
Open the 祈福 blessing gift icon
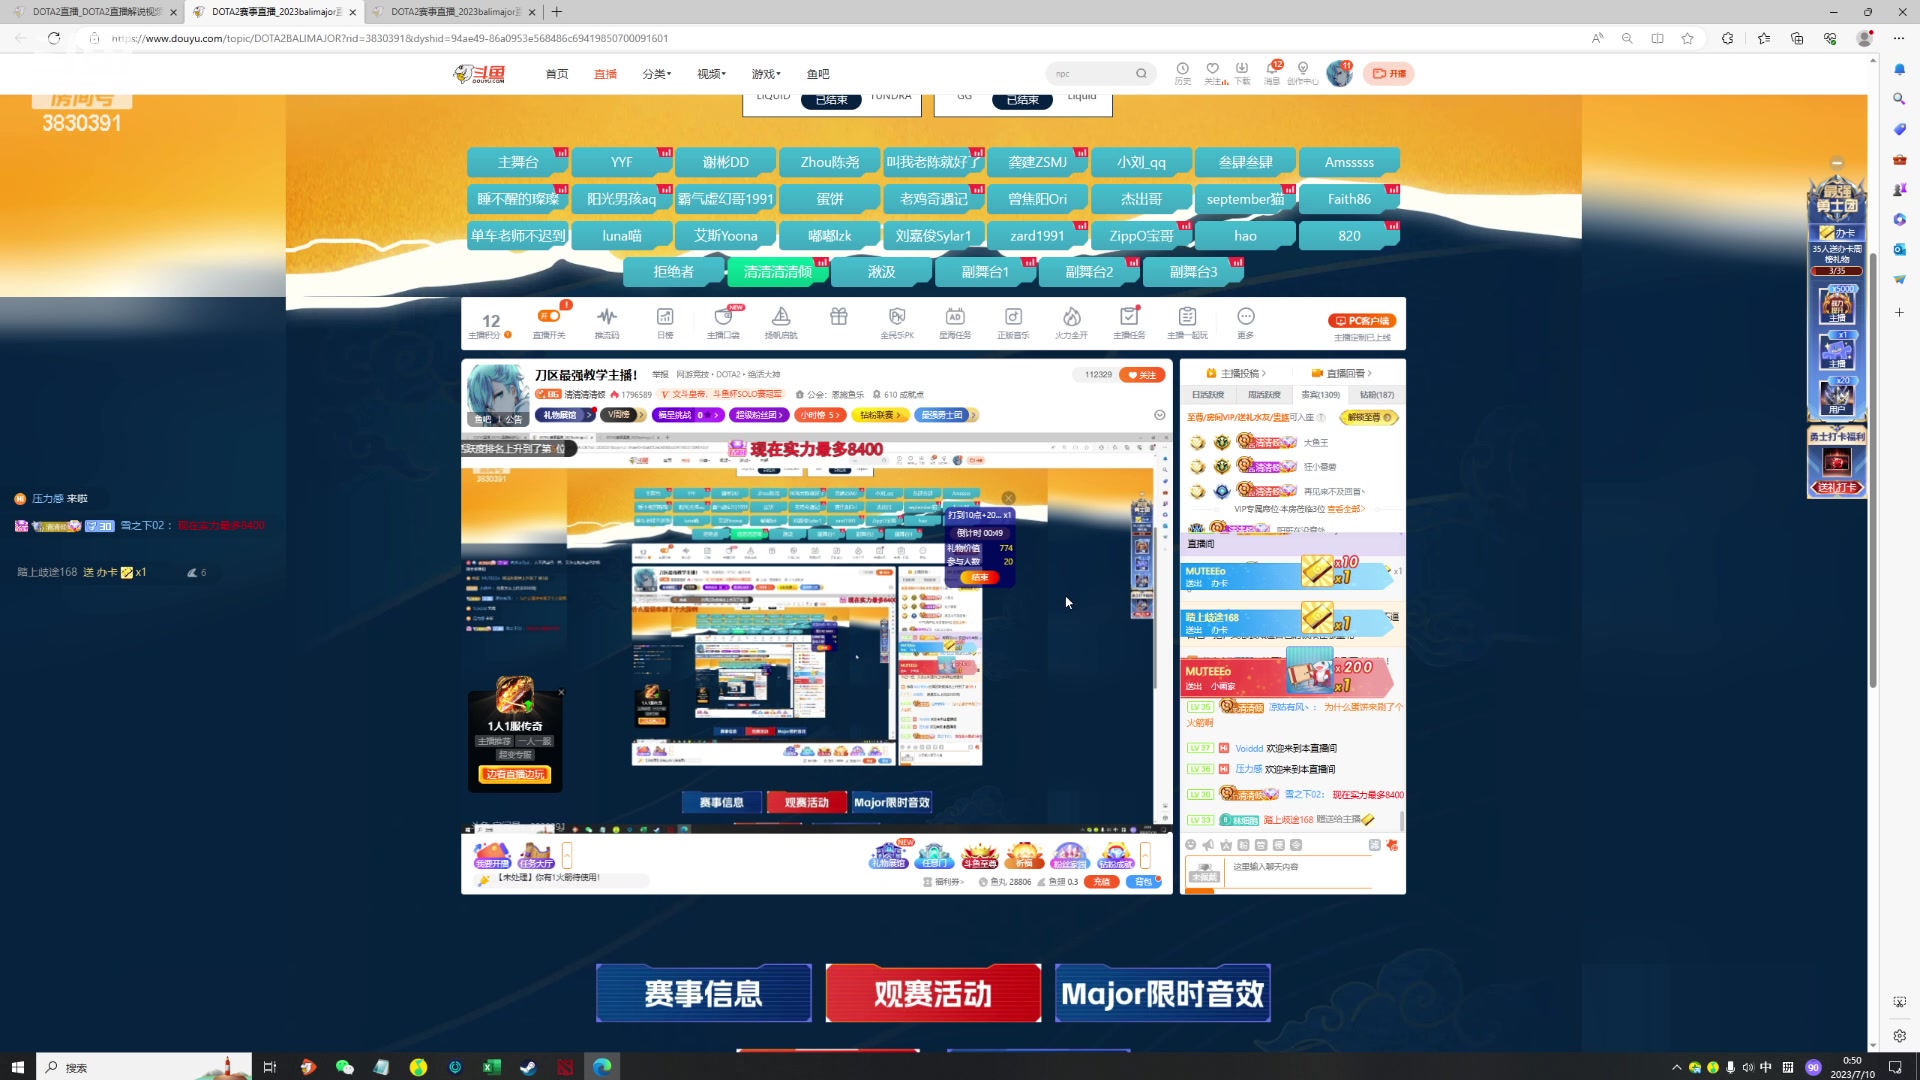coord(1024,856)
